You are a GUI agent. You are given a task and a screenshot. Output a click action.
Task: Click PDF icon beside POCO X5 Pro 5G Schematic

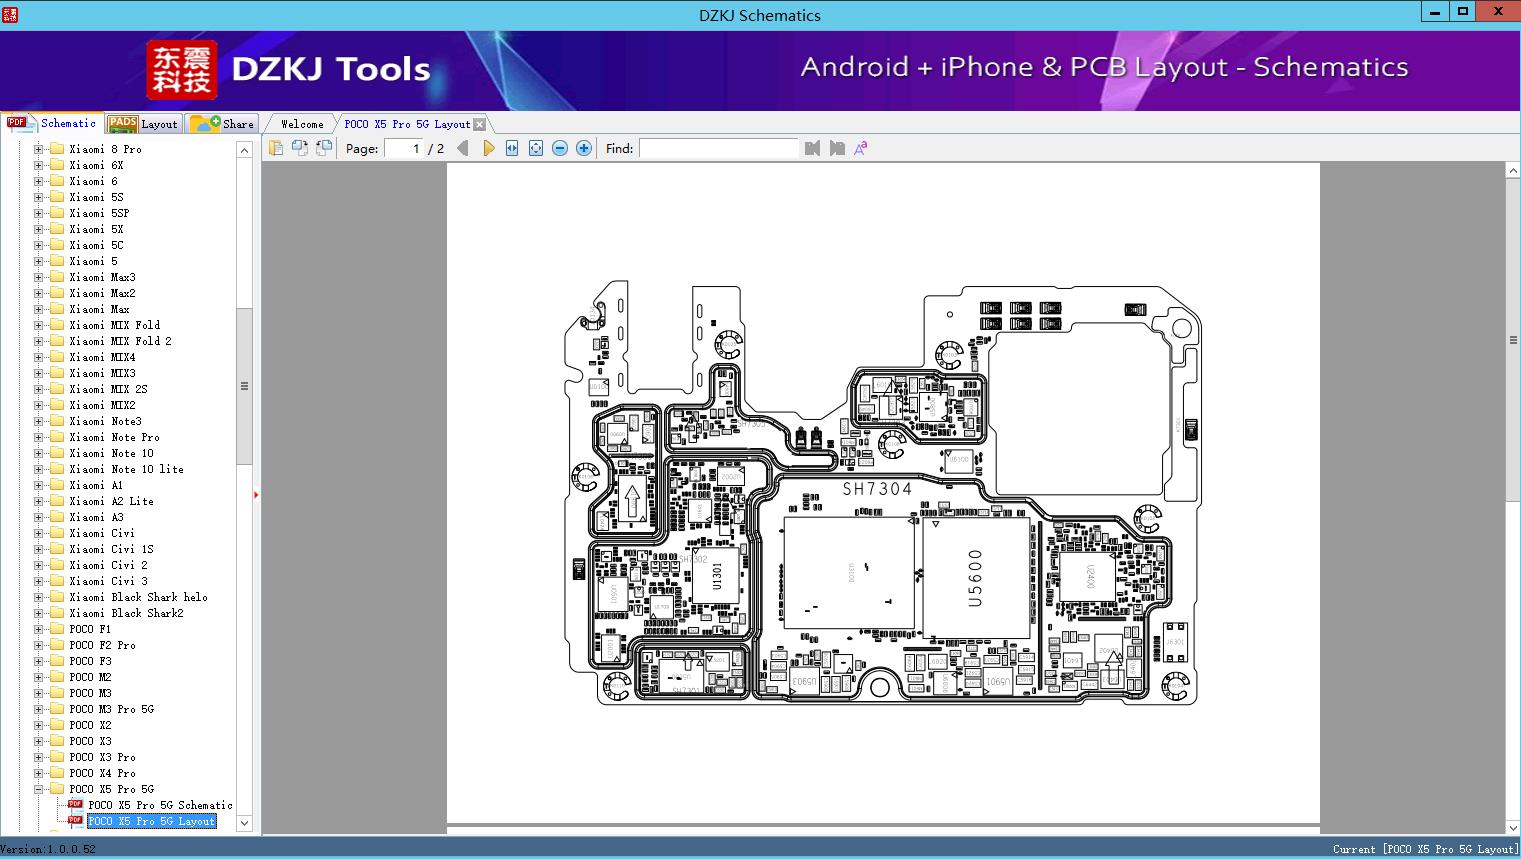(75, 804)
